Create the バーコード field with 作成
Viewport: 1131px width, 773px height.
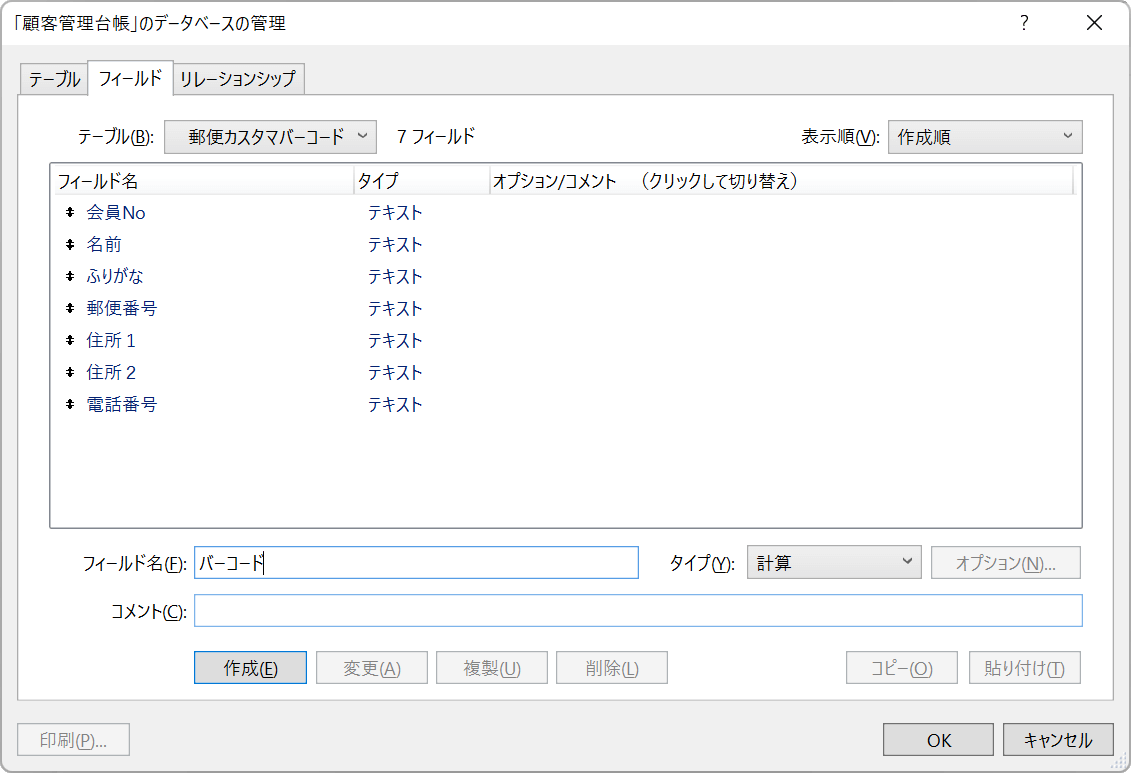[249, 667]
